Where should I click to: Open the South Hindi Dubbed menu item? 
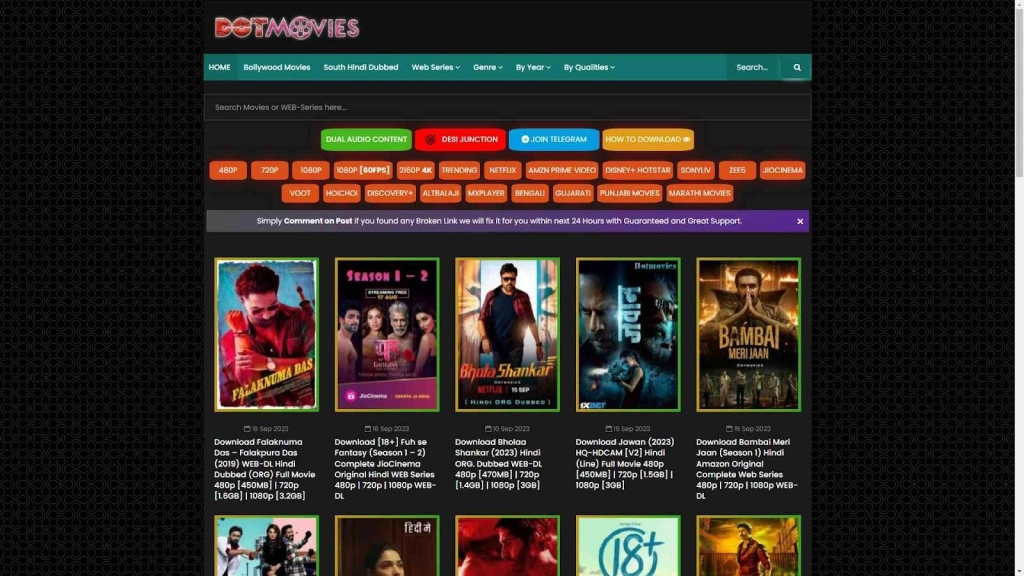coord(362,67)
